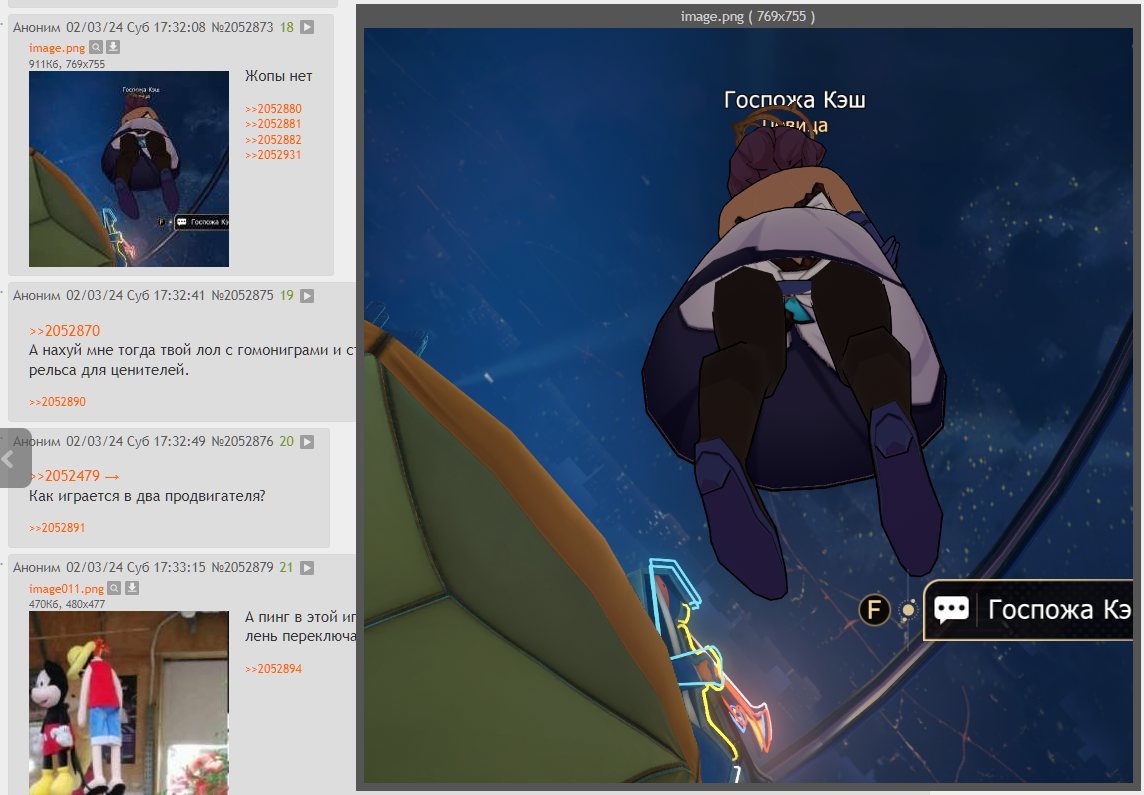Click text 'Как играется в два продвигателя?'
The height and width of the screenshot is (795, 1144).
coord(147,496)
